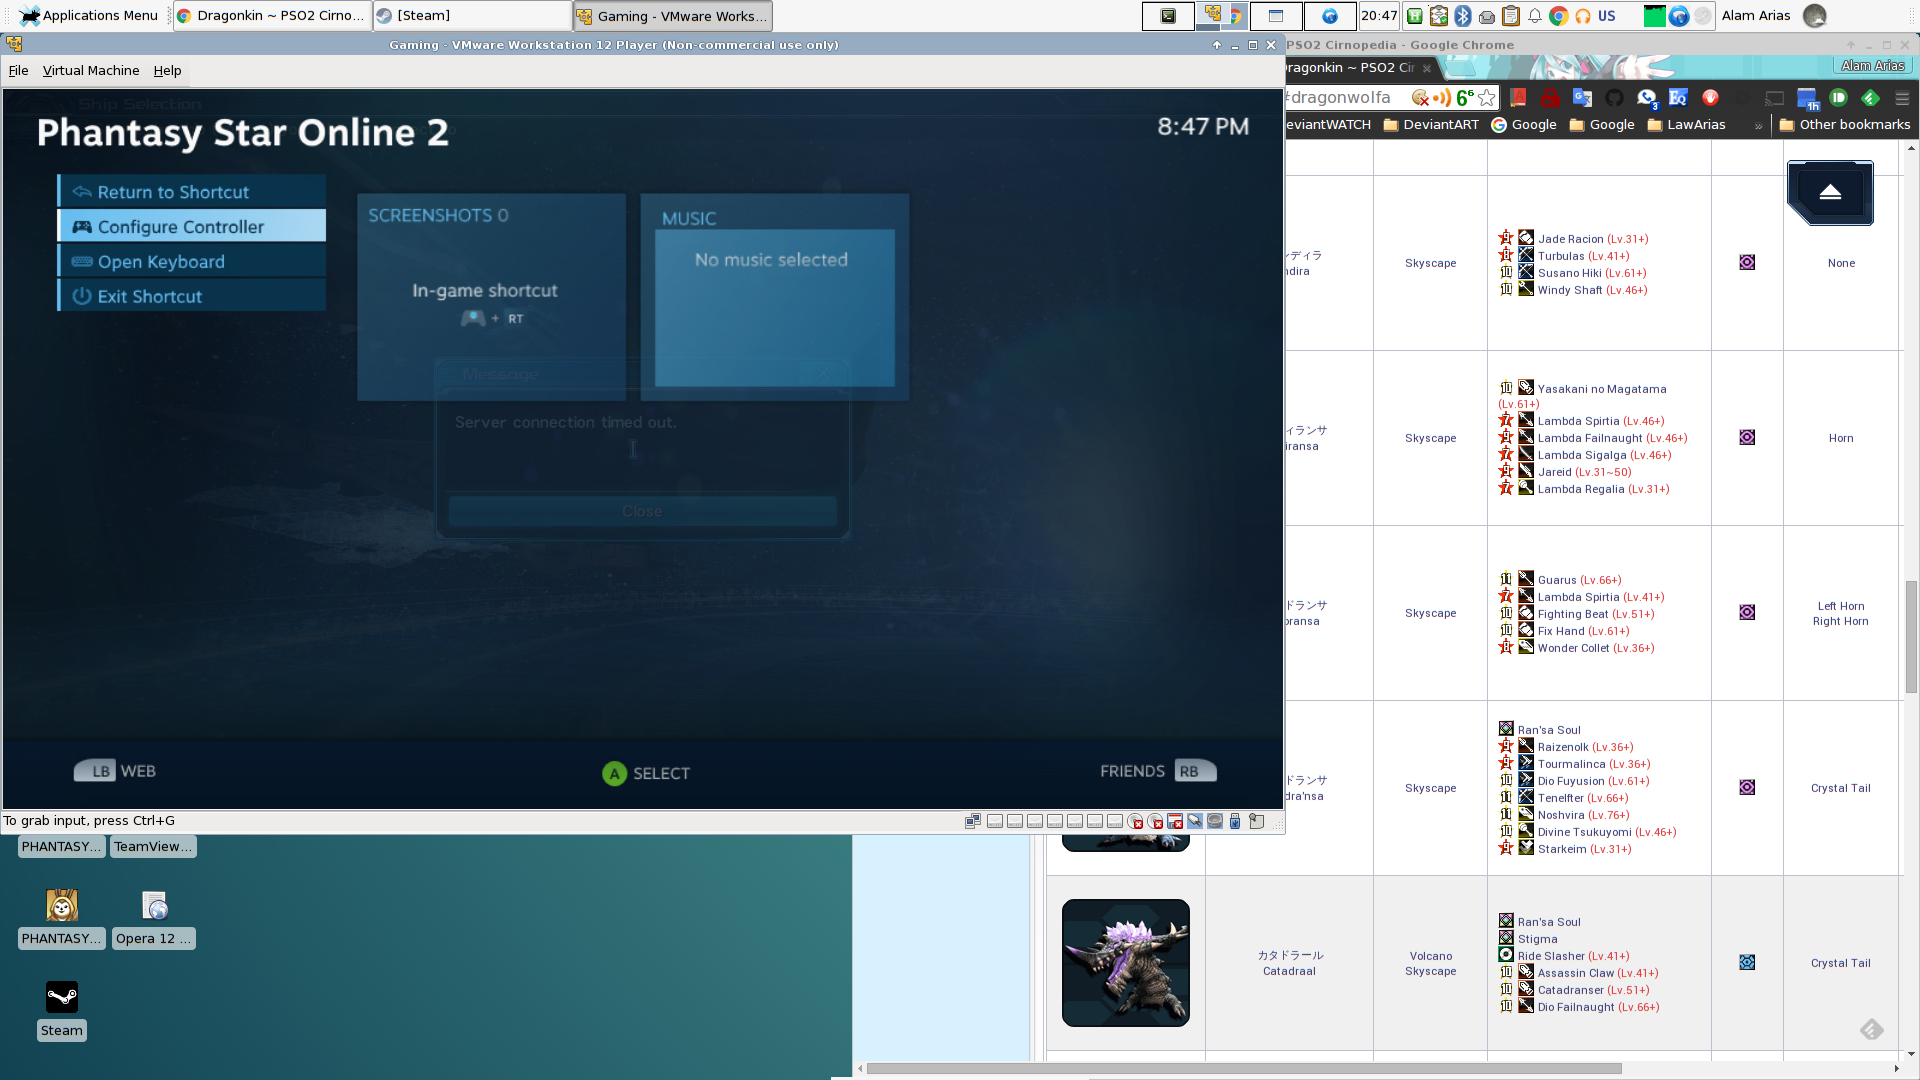The width and height of the screenshot is (1920, 1080).
Task: Click the Google Translate extension icon
Action: tap(1582, 97)
